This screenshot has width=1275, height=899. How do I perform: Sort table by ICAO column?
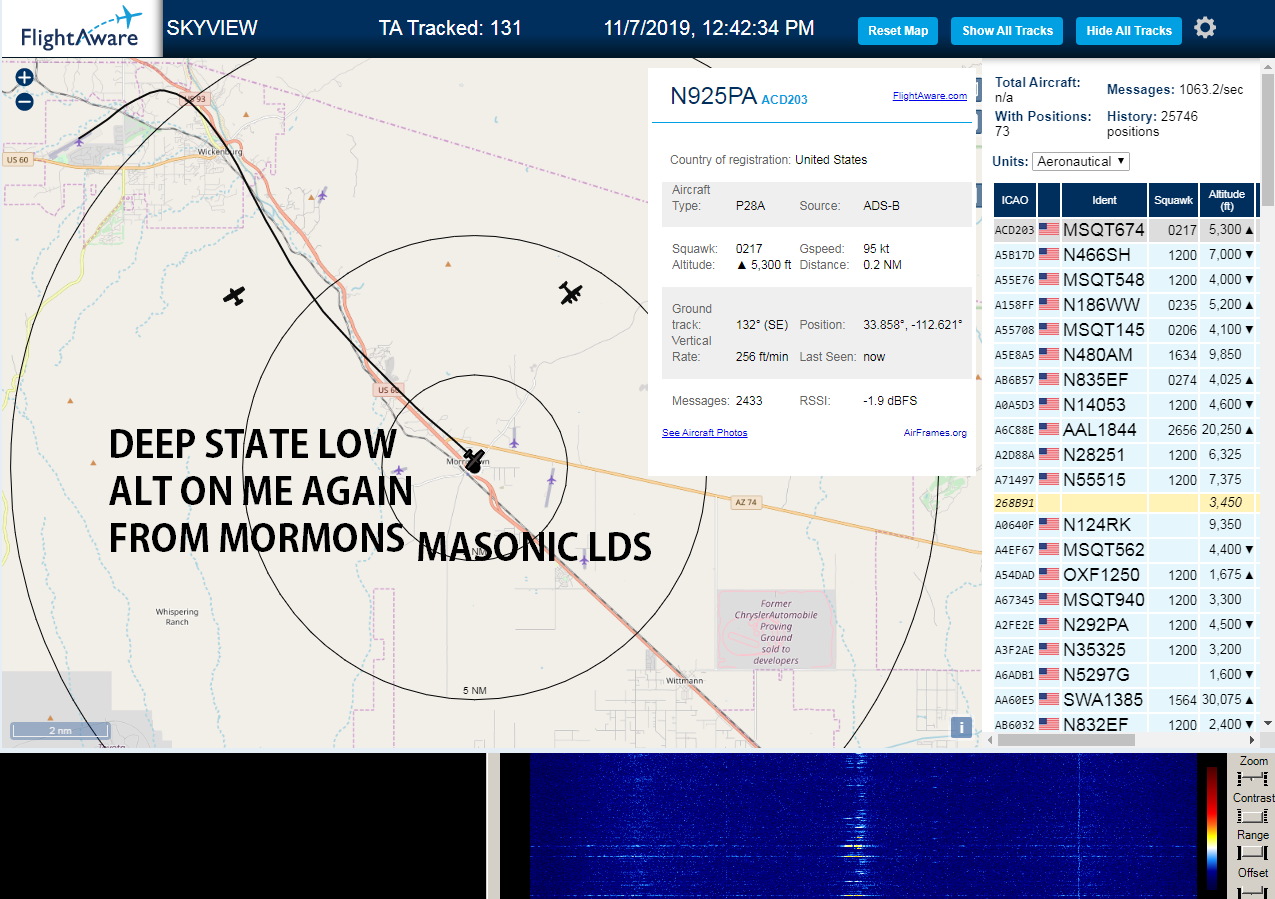point(1014,200)
